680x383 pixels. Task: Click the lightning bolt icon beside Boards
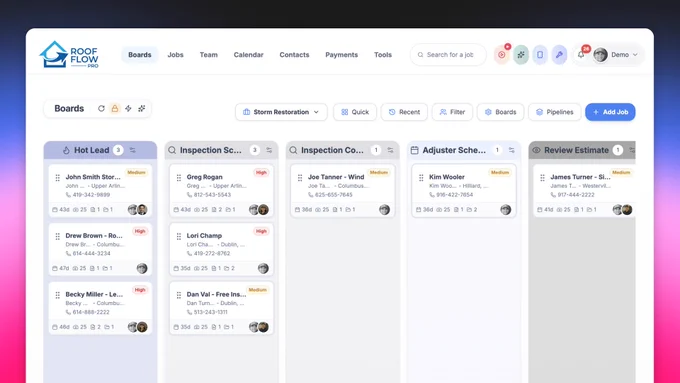[x=128, y=108]
